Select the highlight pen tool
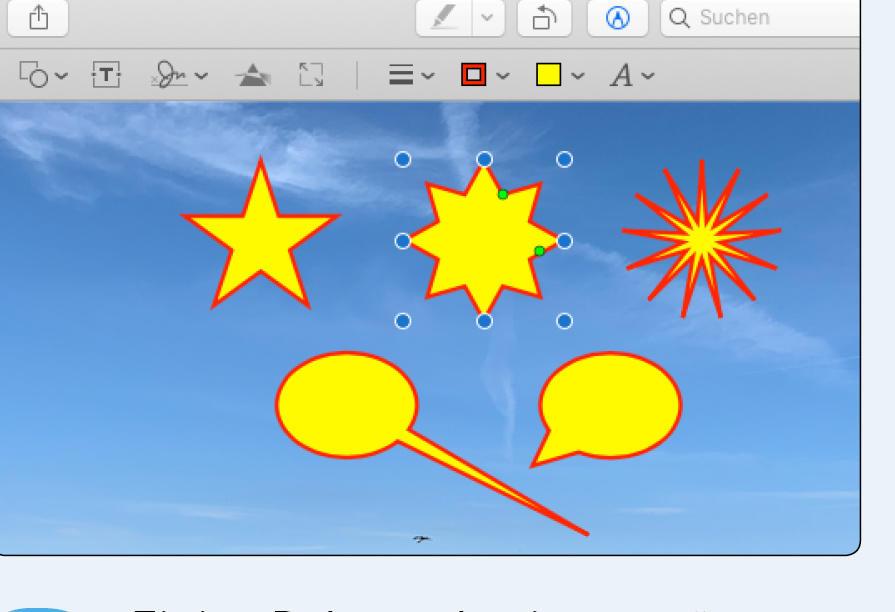Image resolution: width=895 pixels, height=612 pixels. 444,17
